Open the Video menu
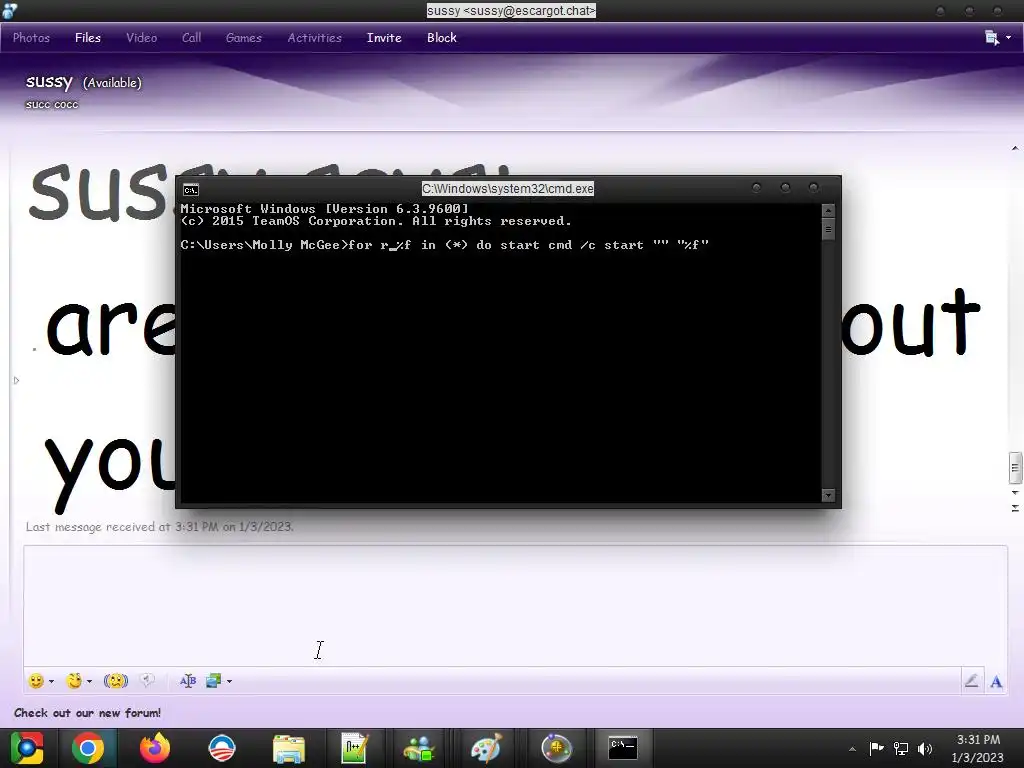Viewport: 1024px width, 768px height. pos(142,38)
